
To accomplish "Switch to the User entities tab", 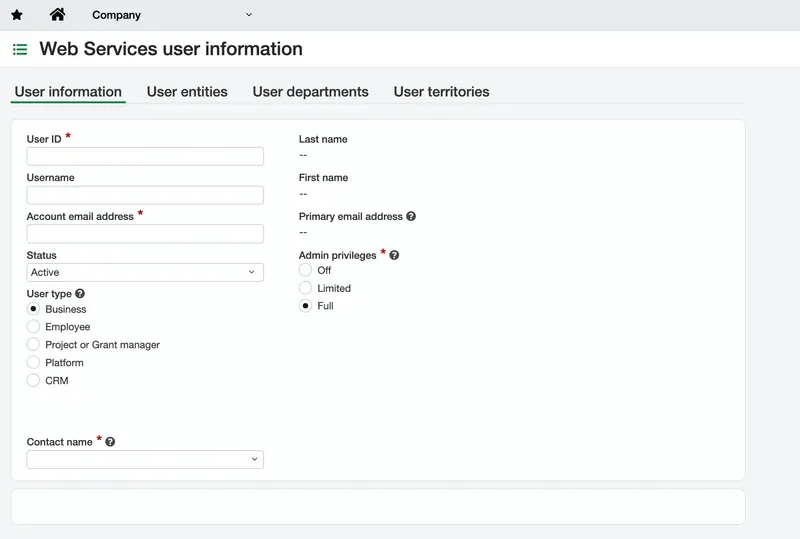I will pos(187,92).
